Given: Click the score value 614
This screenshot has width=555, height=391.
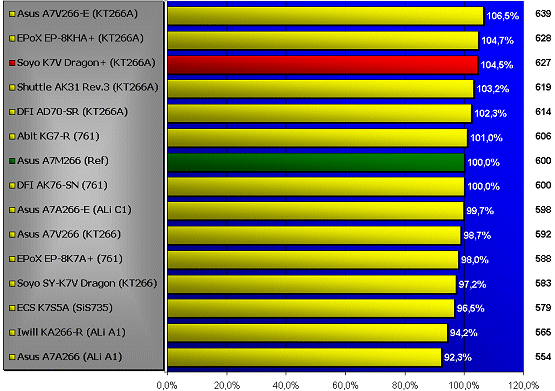Looking at the screenshot, I should point(543,112).
